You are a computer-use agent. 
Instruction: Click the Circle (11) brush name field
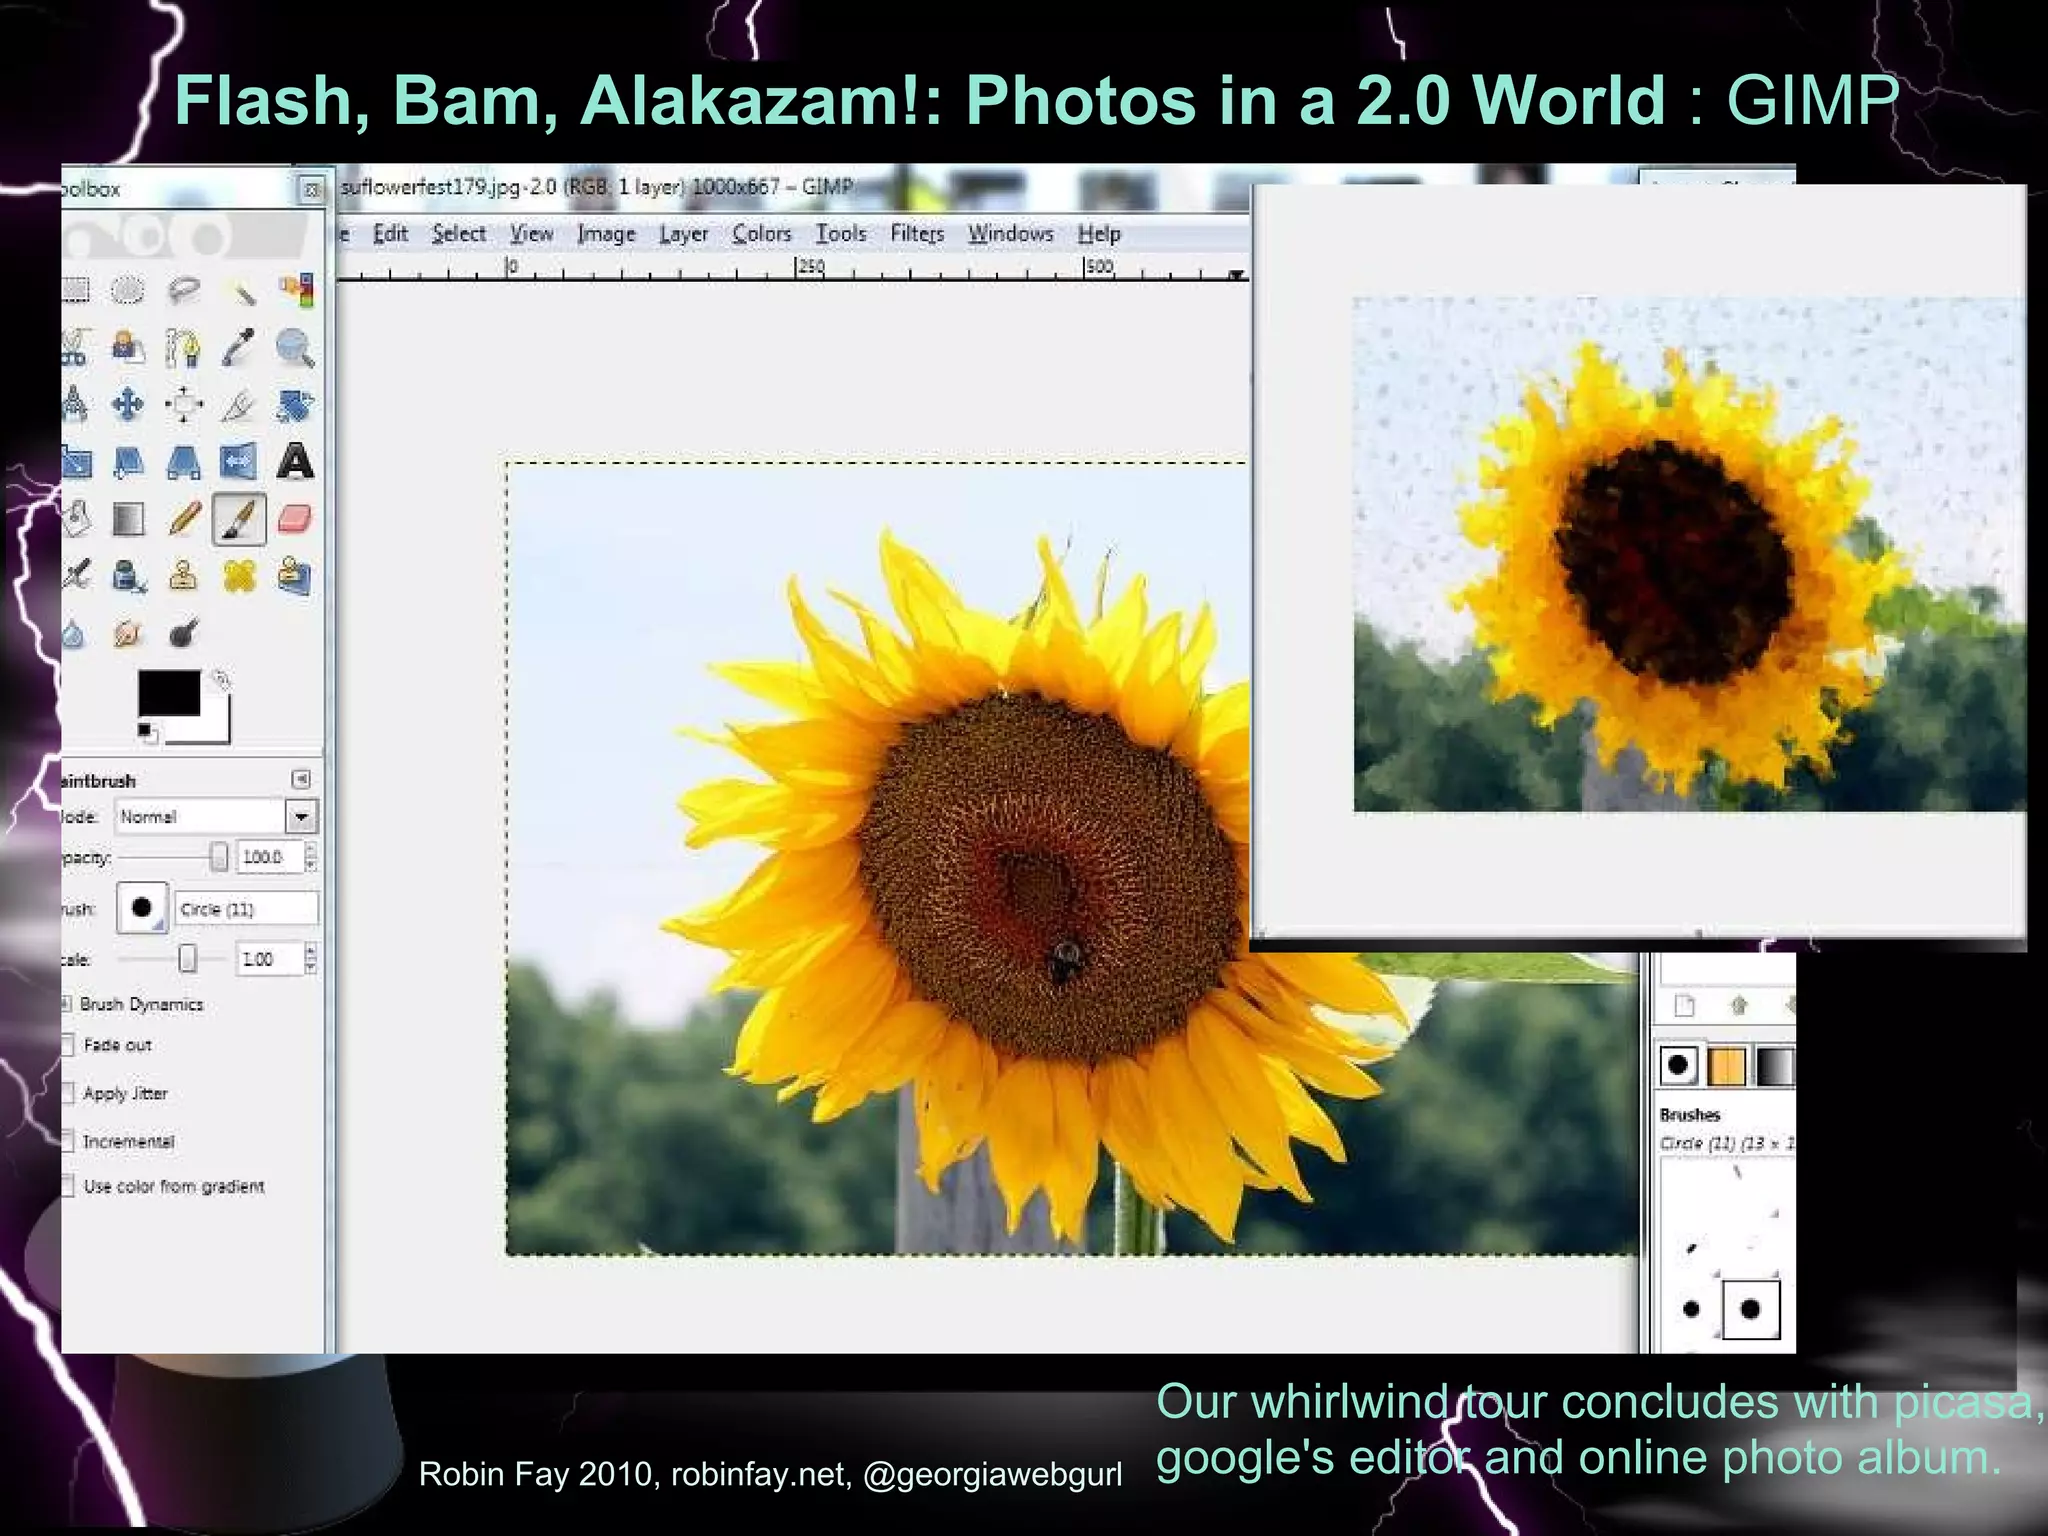coord(246,909)
